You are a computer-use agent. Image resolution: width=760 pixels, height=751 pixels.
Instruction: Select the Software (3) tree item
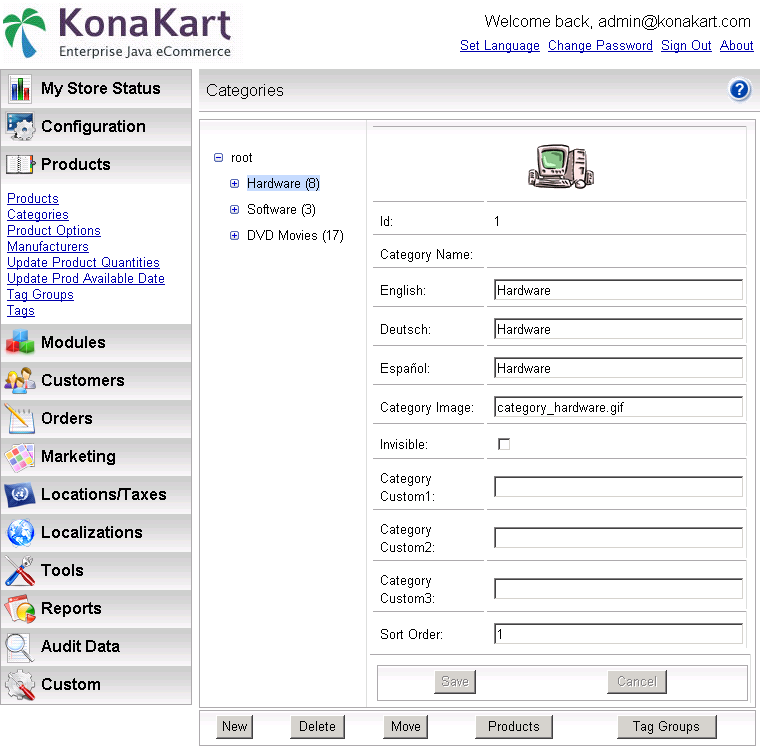282,209
